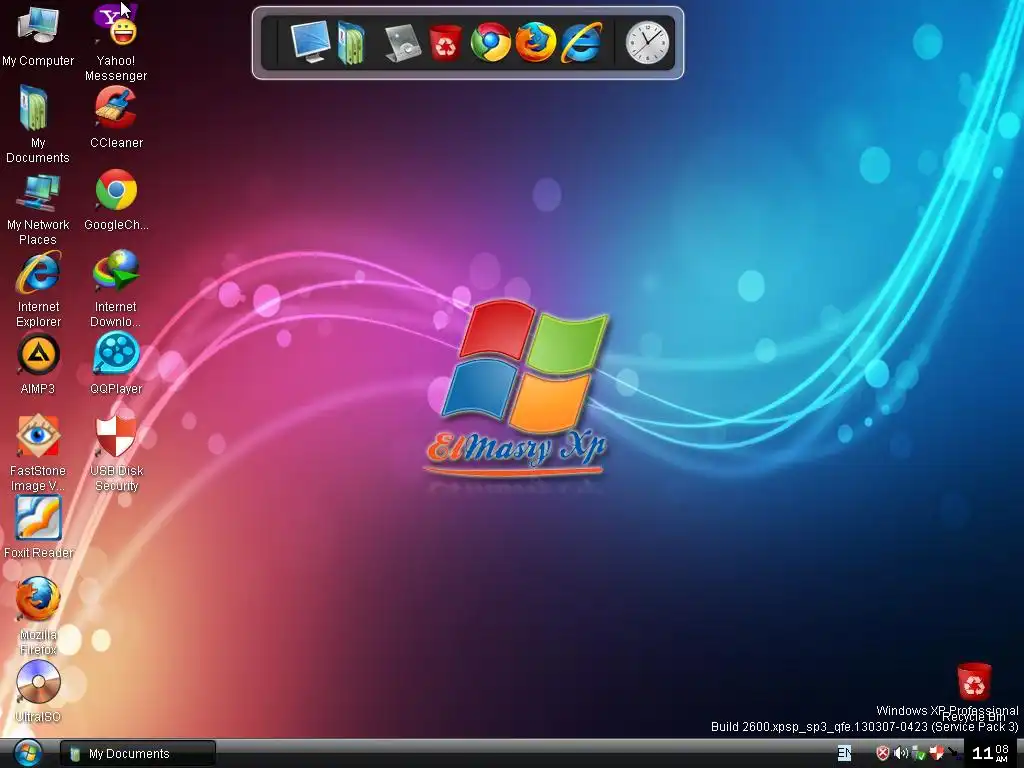1024x768 pixels.
Task: Click the green checkmark tray icon
Action: 918,754
